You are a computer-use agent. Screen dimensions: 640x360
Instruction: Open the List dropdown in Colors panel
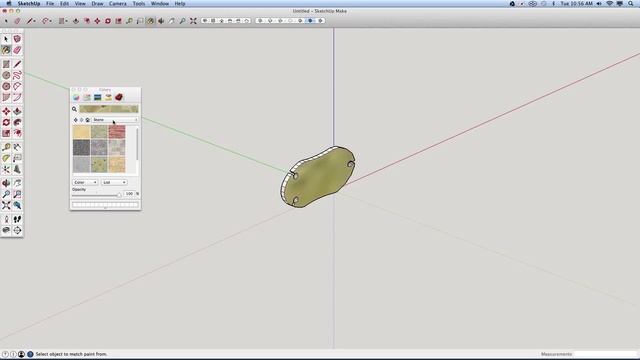[x=114, y=182]
